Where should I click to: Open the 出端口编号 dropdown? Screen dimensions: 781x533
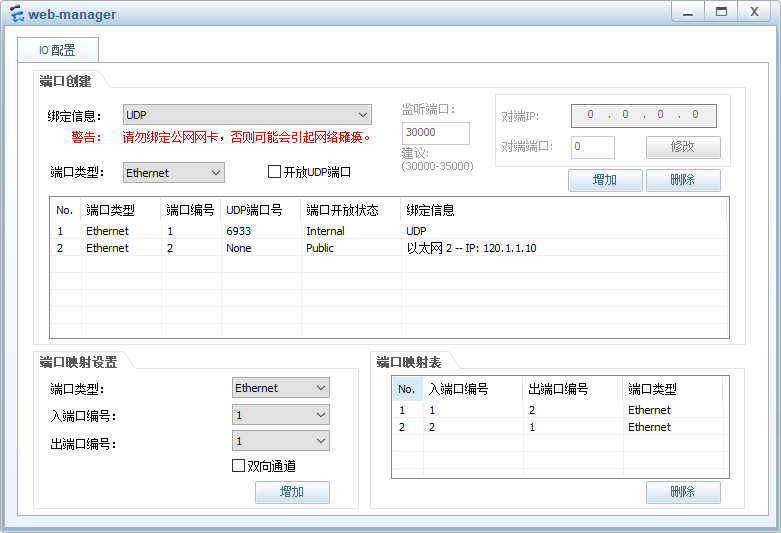[x=281, y=441]
